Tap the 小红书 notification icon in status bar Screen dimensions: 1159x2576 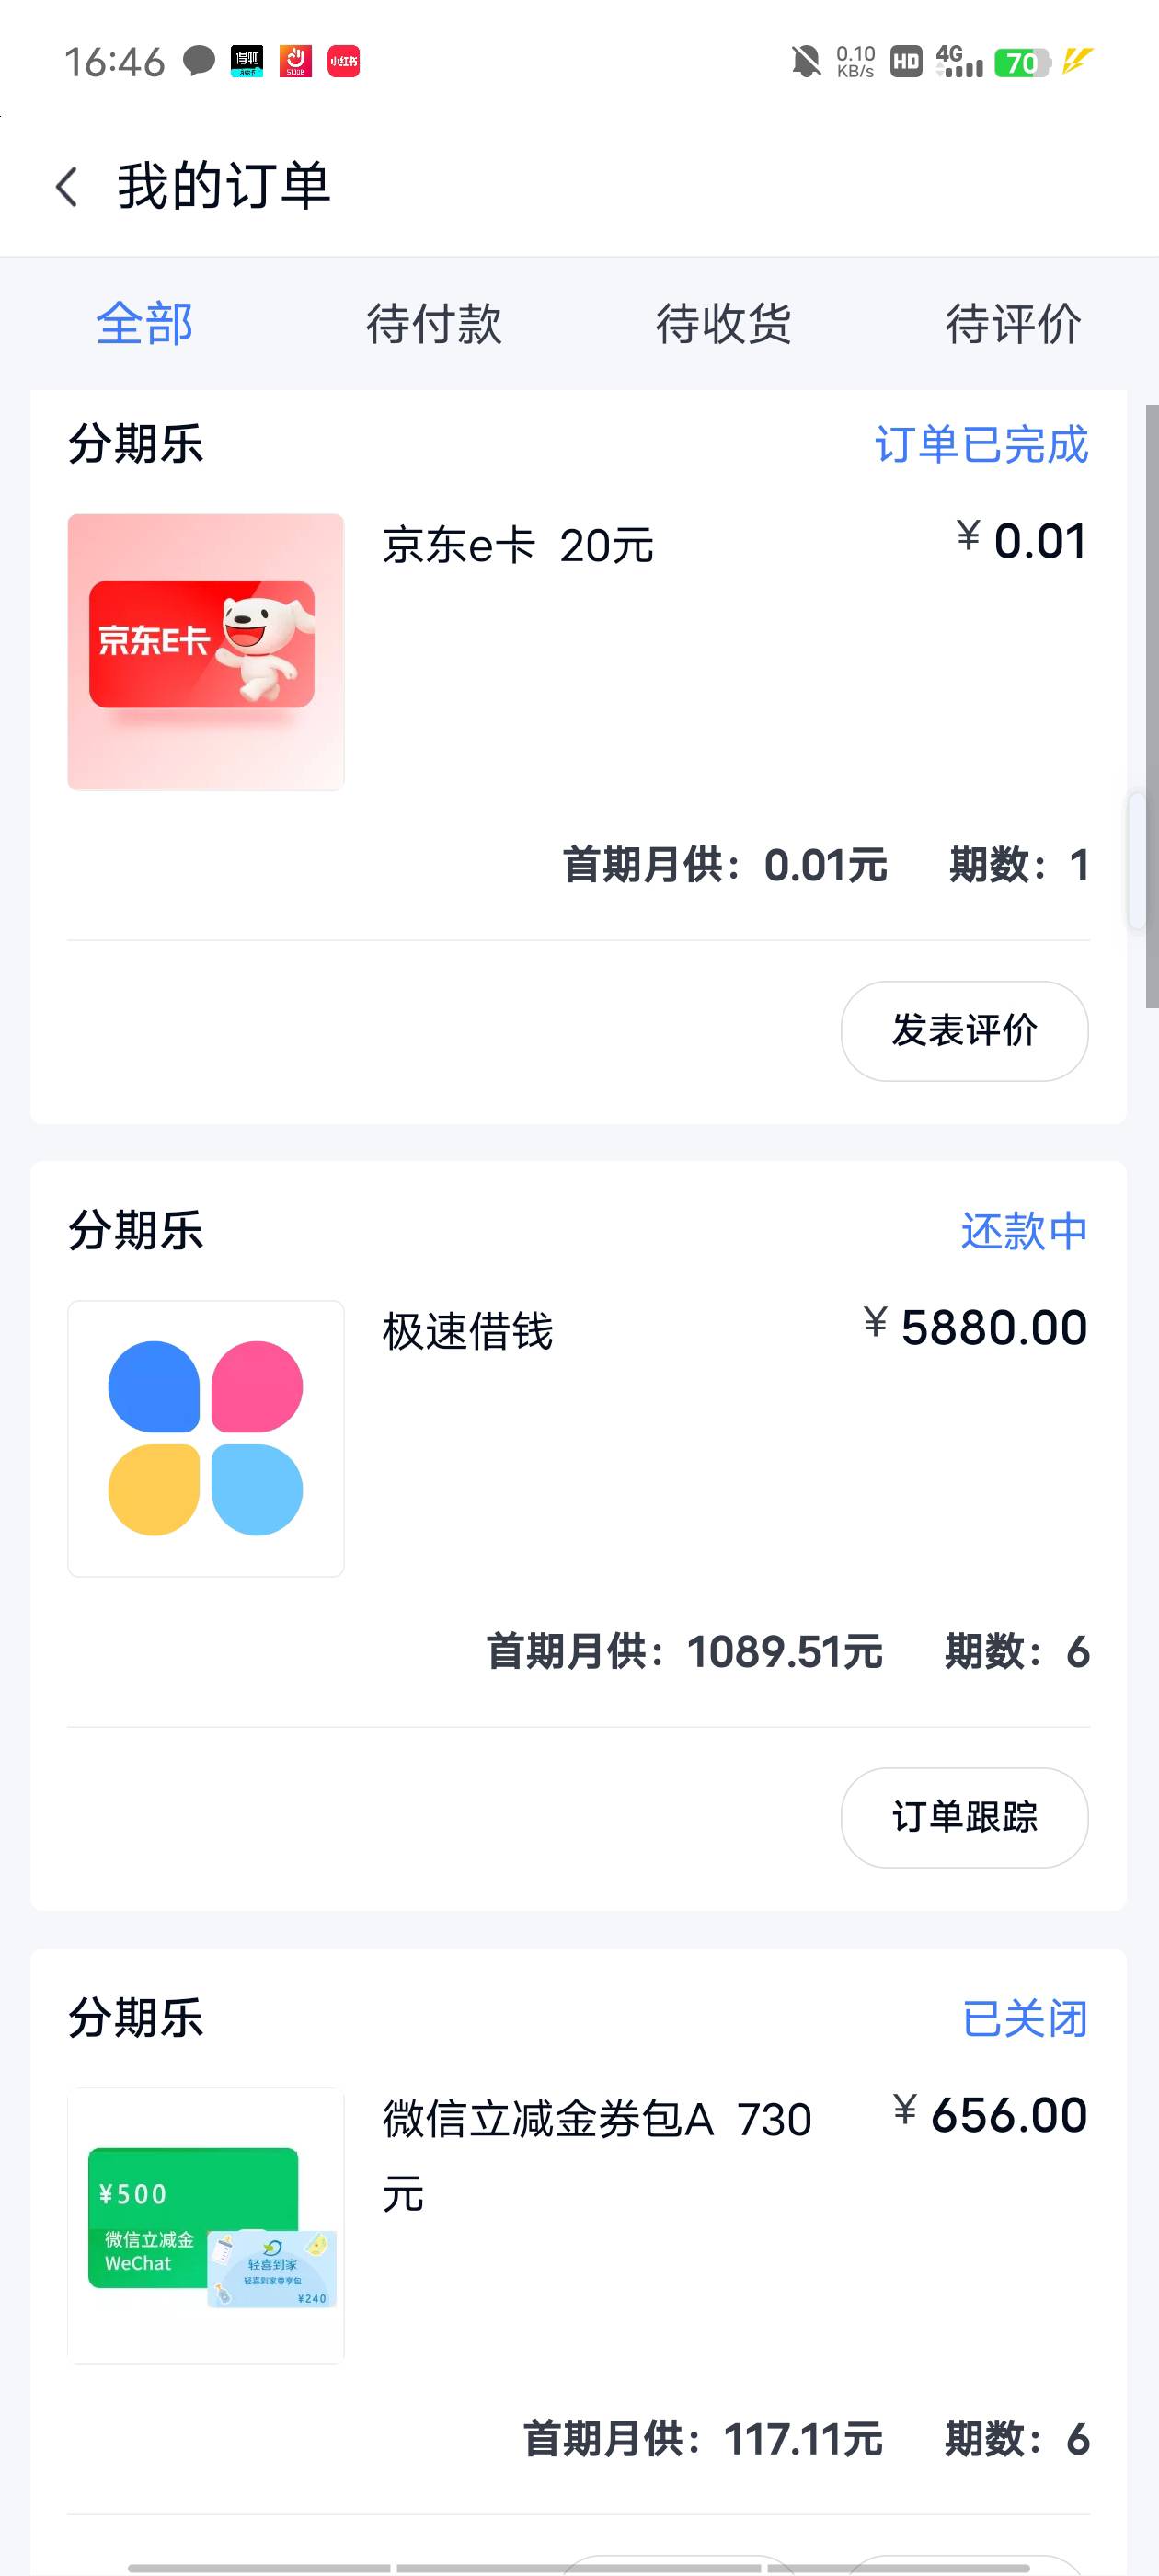coord(343,62)
